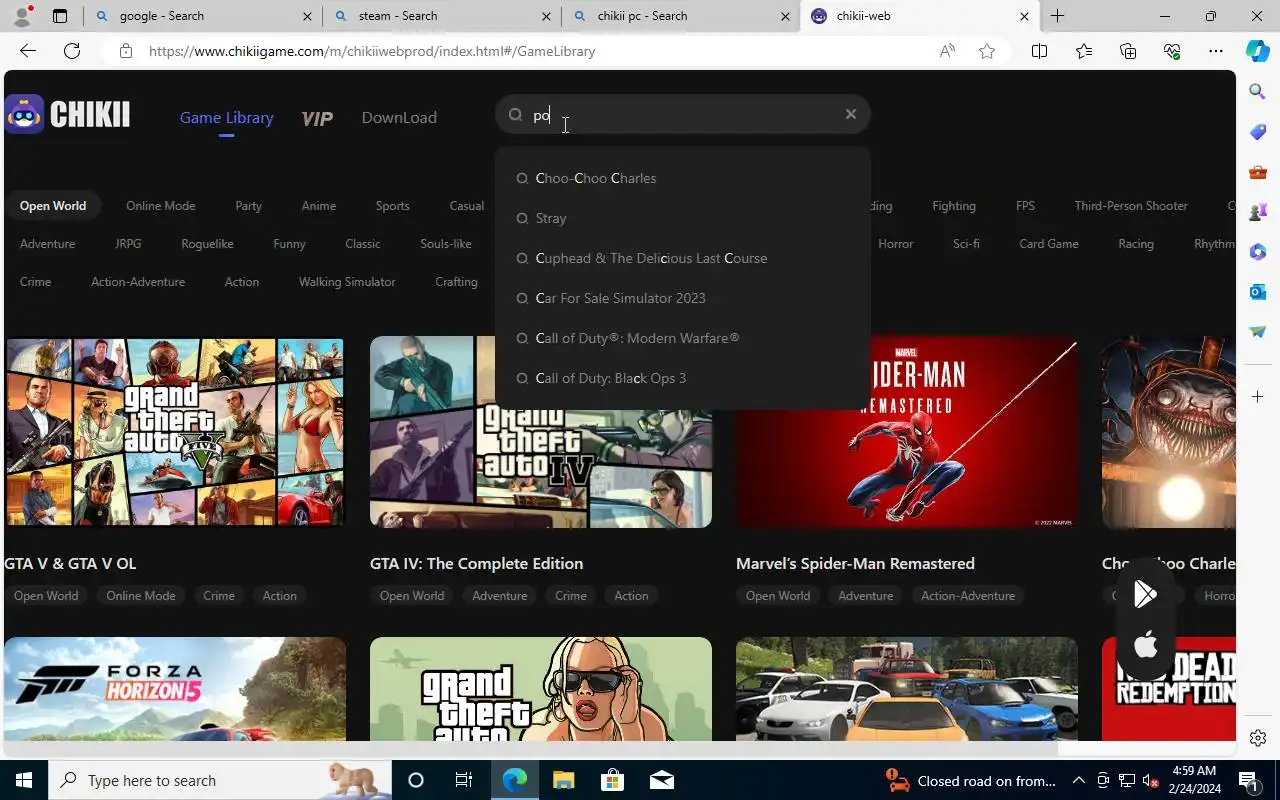Viewport: 1280px width, 800px height.
Task: Open the Microsoft 365 sidebar icon
Action: 1258,252
